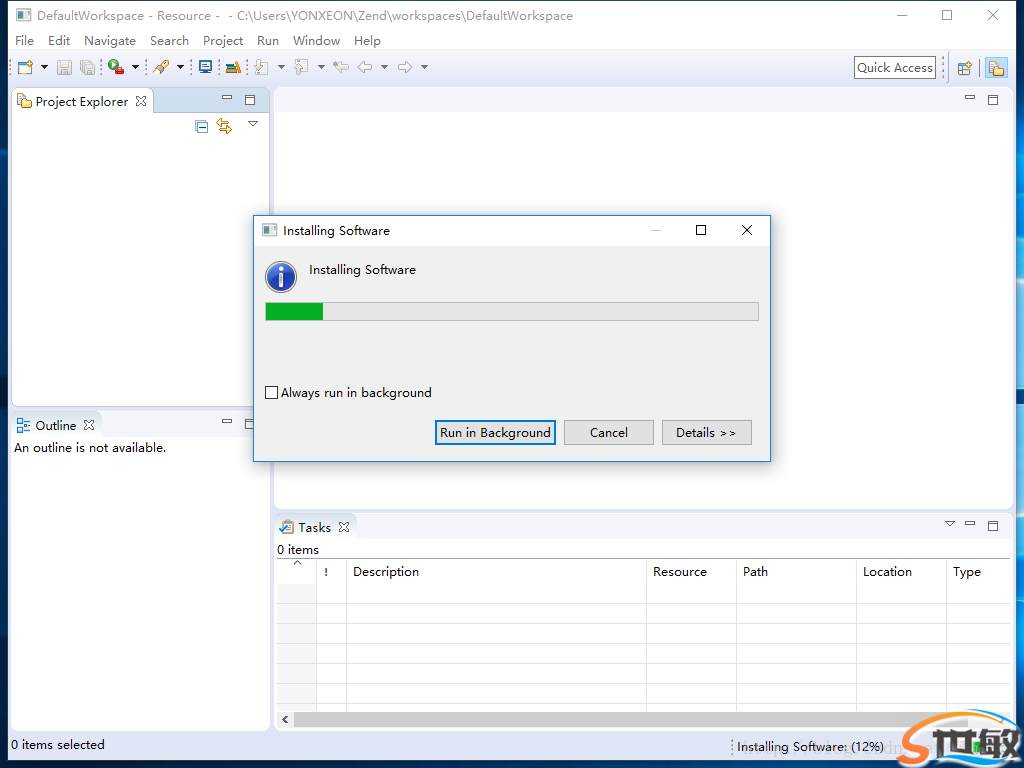
Task: Click the Details >> button
Action: [707, 432]
